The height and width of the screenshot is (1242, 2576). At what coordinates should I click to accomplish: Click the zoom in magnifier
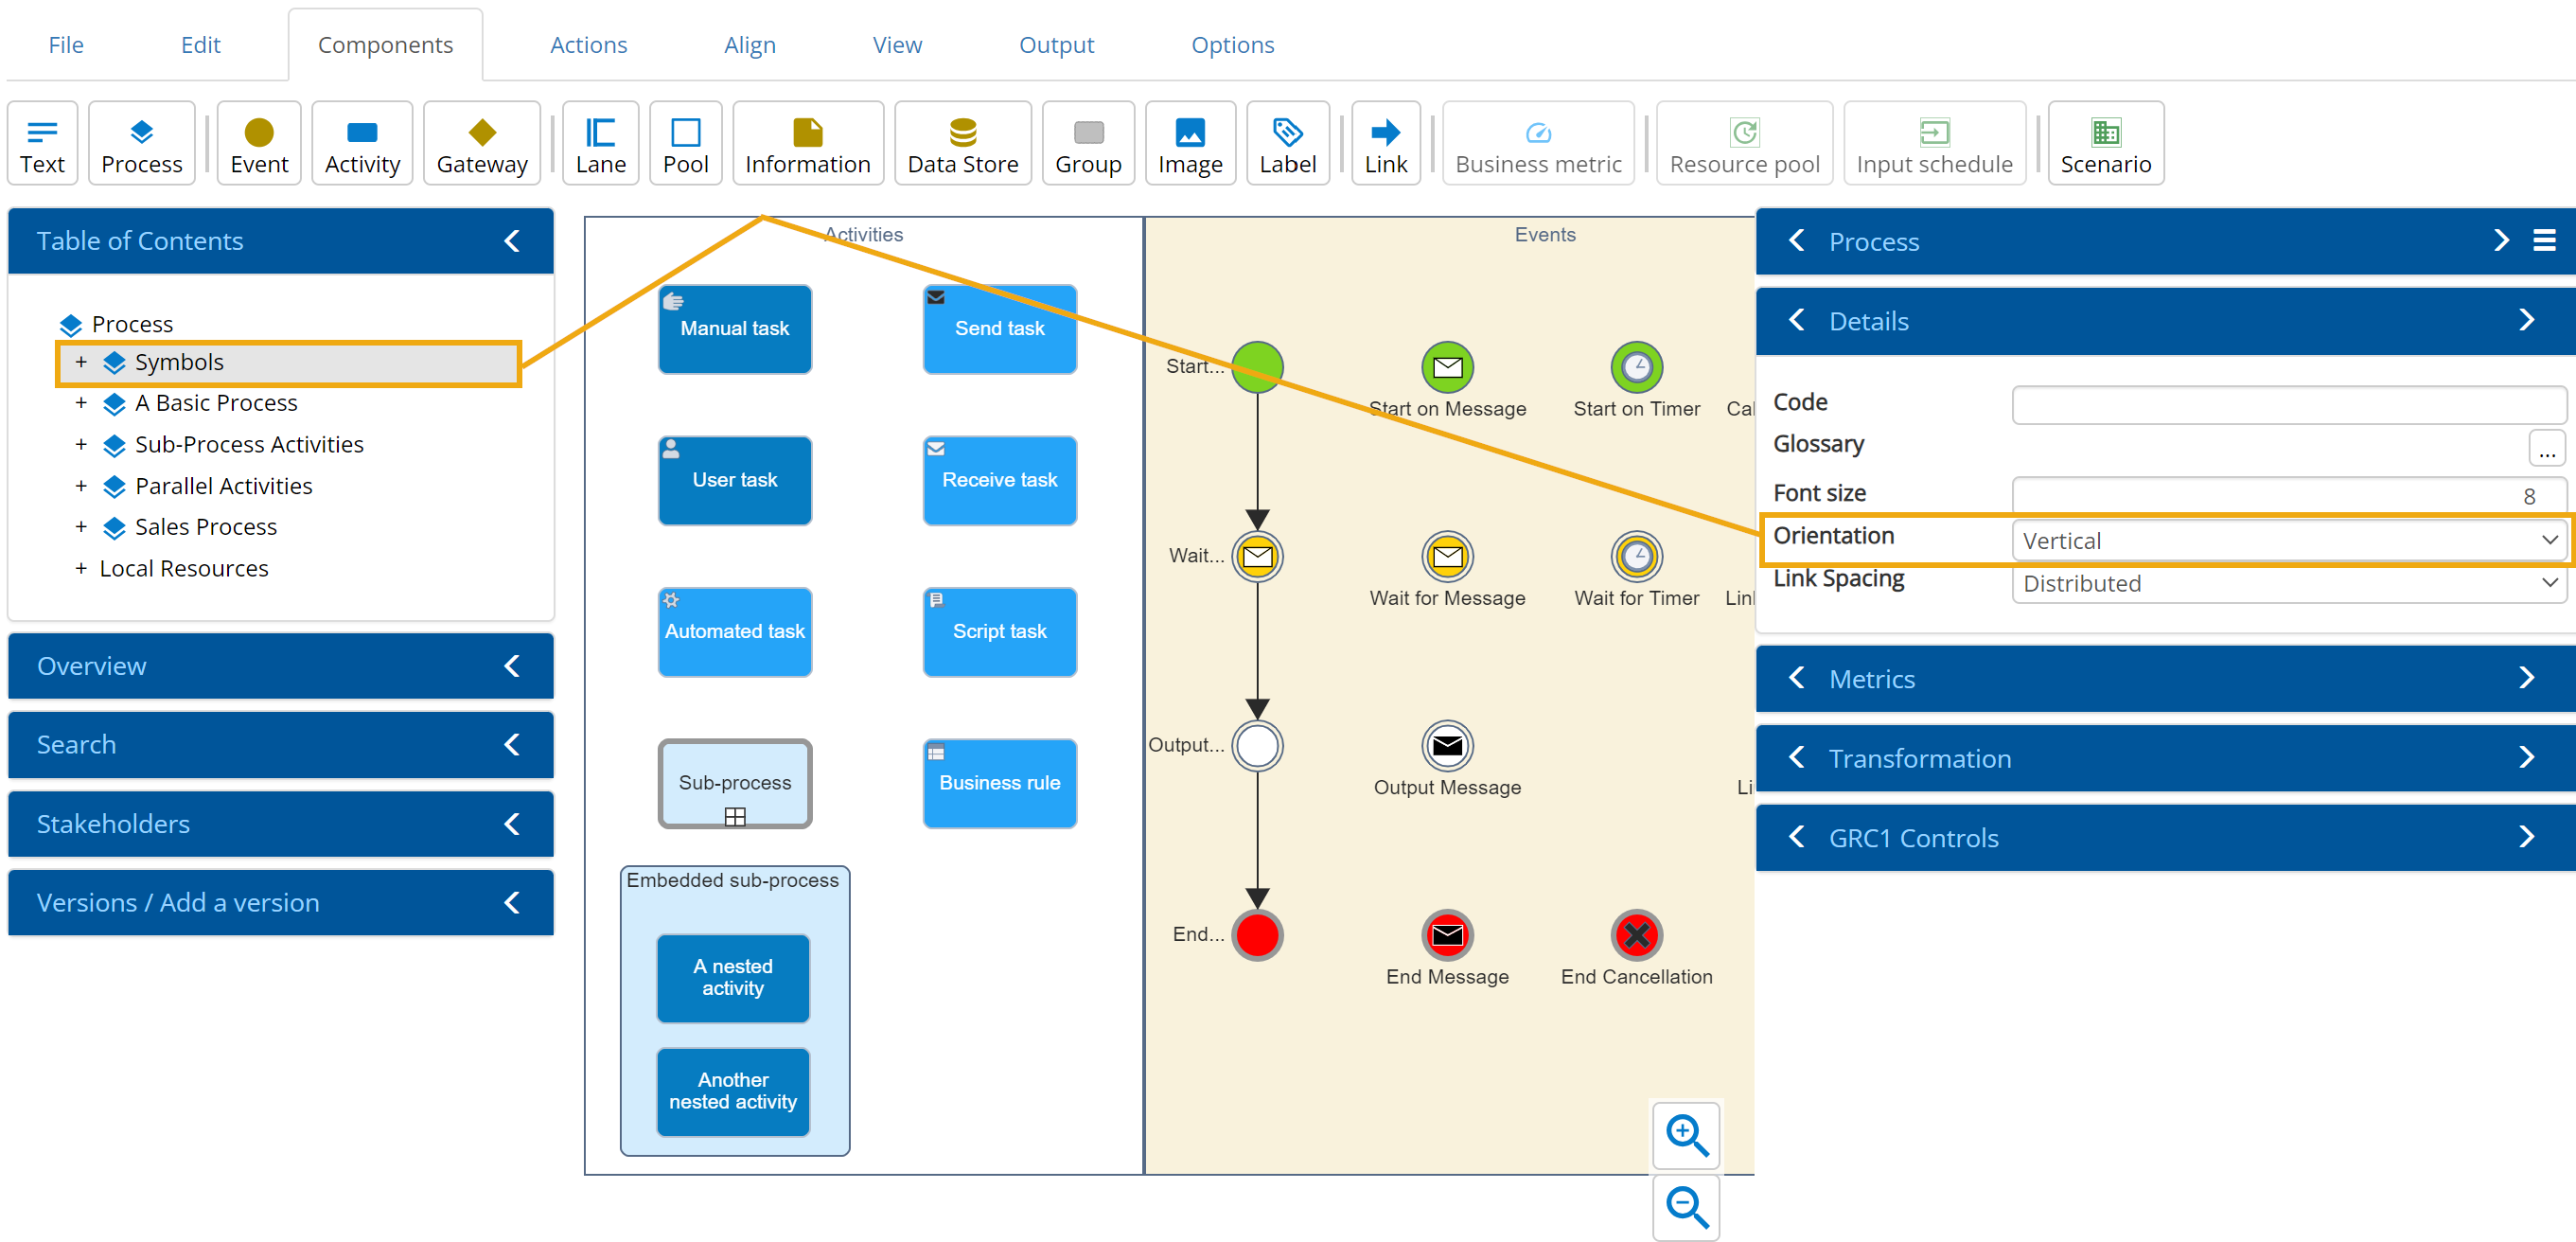click(1686, 1135)
